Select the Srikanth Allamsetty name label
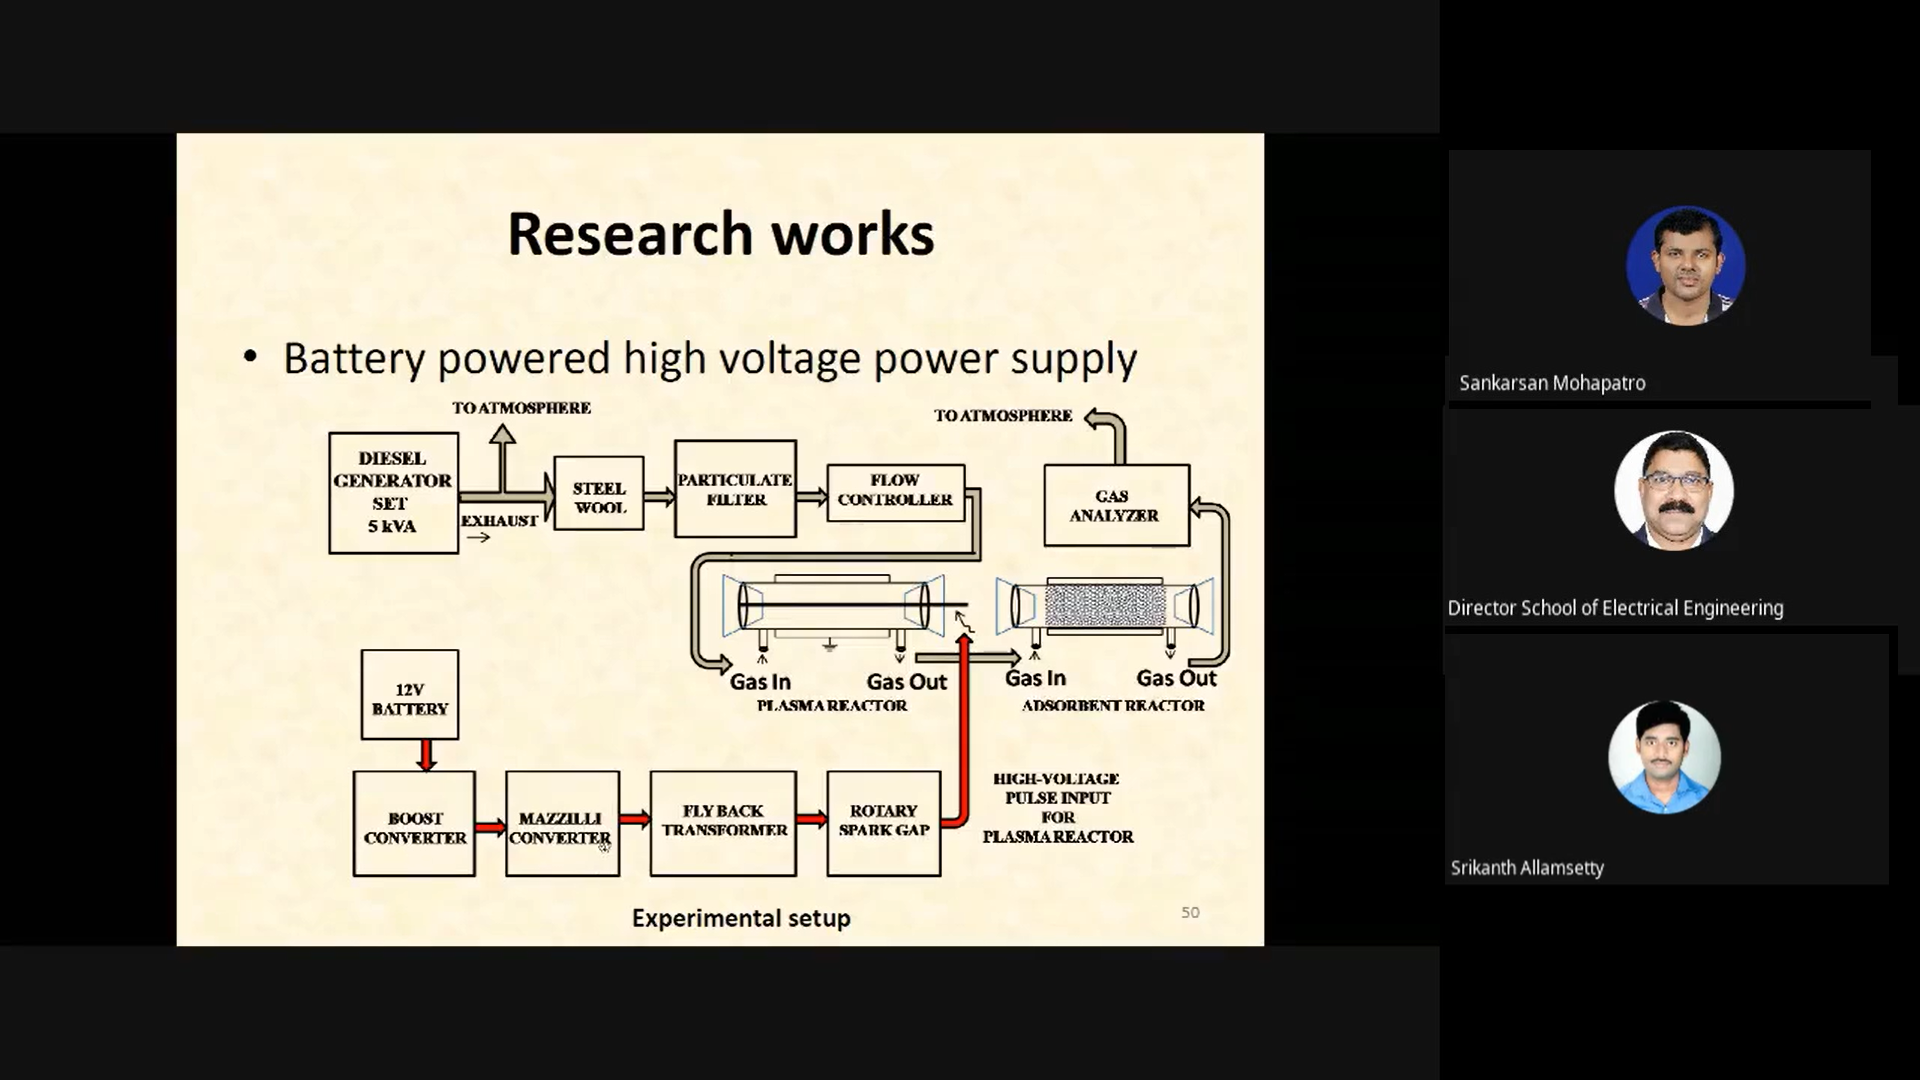This screenshot has width=1920, height=1080. click(1526, 868)
